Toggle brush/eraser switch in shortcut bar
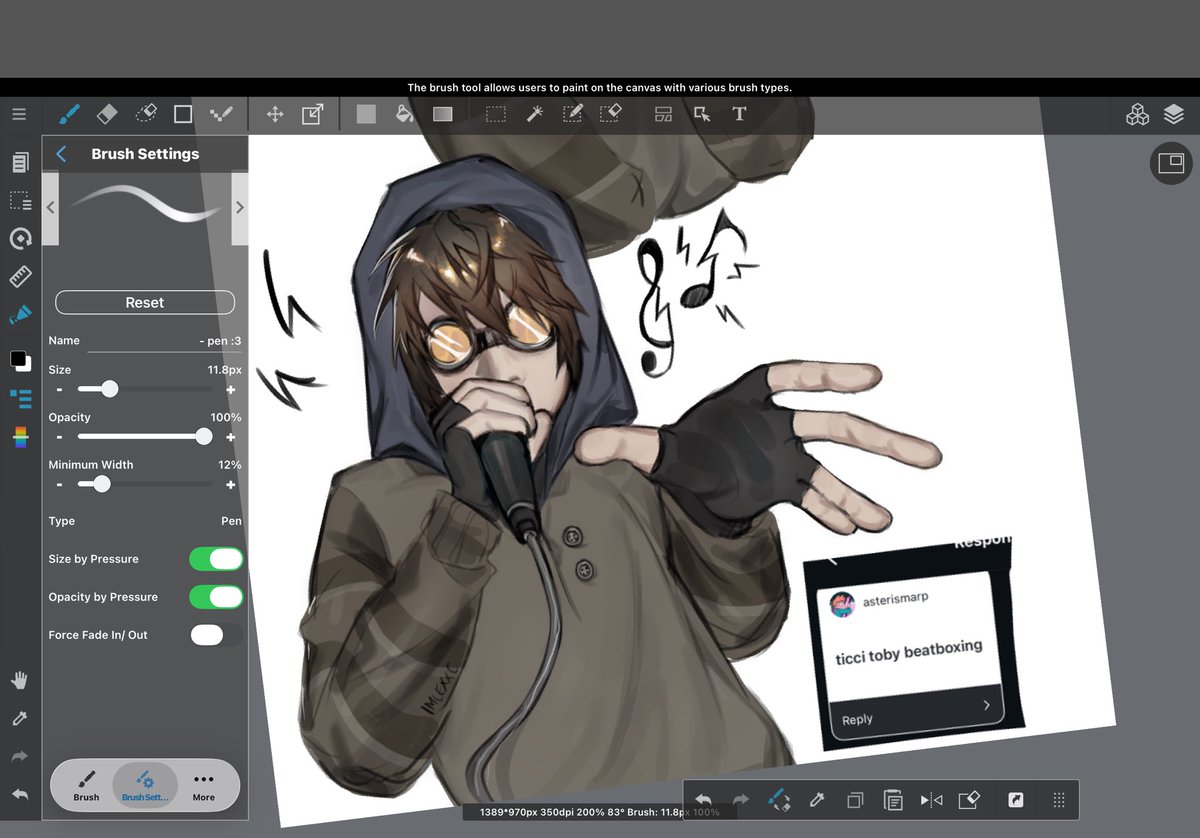This screenshot has width=1200, height=838. [778, 800]
